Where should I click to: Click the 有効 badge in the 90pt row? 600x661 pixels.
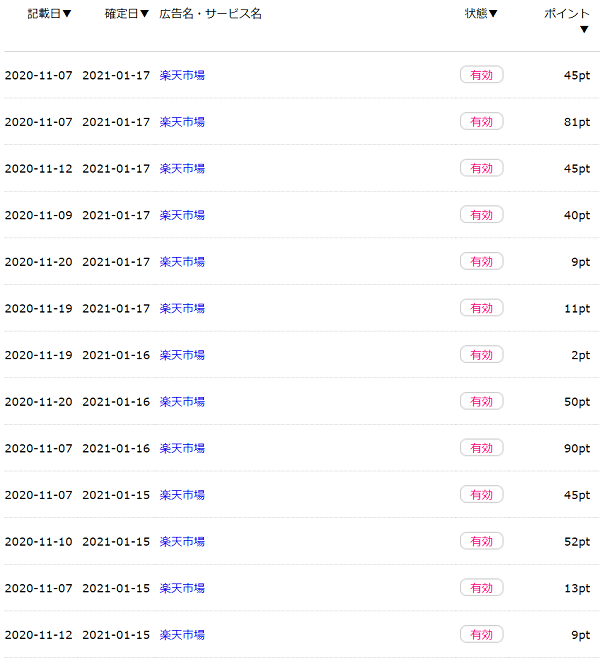481,448
